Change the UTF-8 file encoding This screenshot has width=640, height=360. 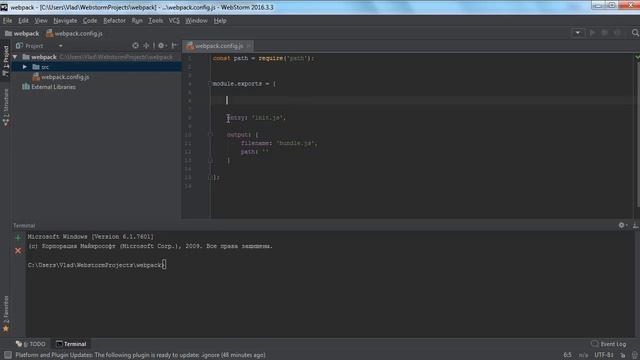604,355
